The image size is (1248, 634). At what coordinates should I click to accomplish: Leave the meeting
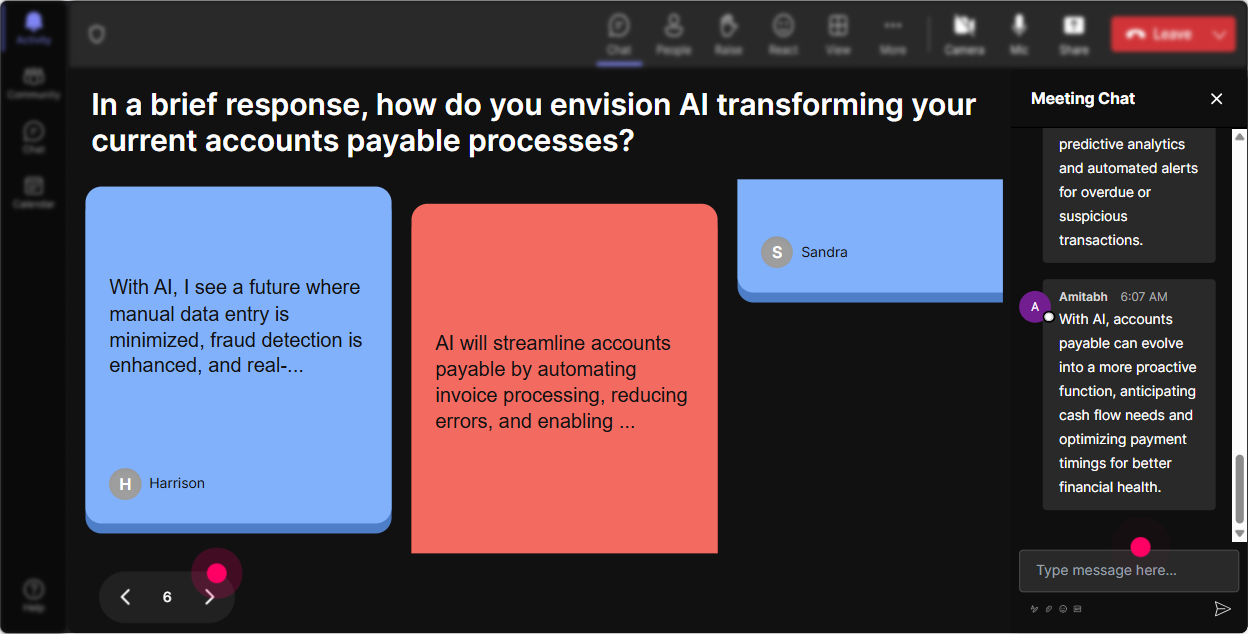click(1158, 34)
